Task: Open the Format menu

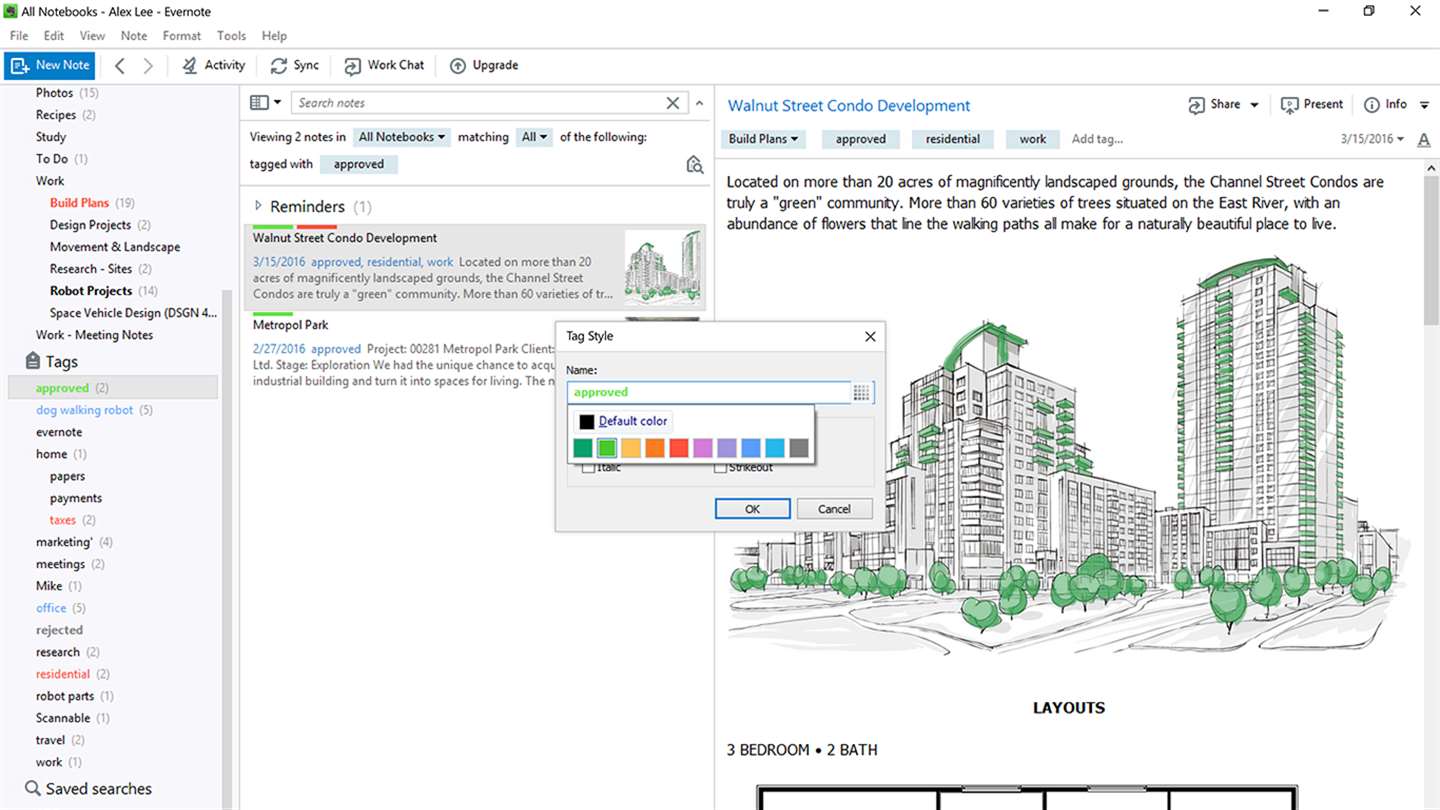Action: (x=182, y=36)
